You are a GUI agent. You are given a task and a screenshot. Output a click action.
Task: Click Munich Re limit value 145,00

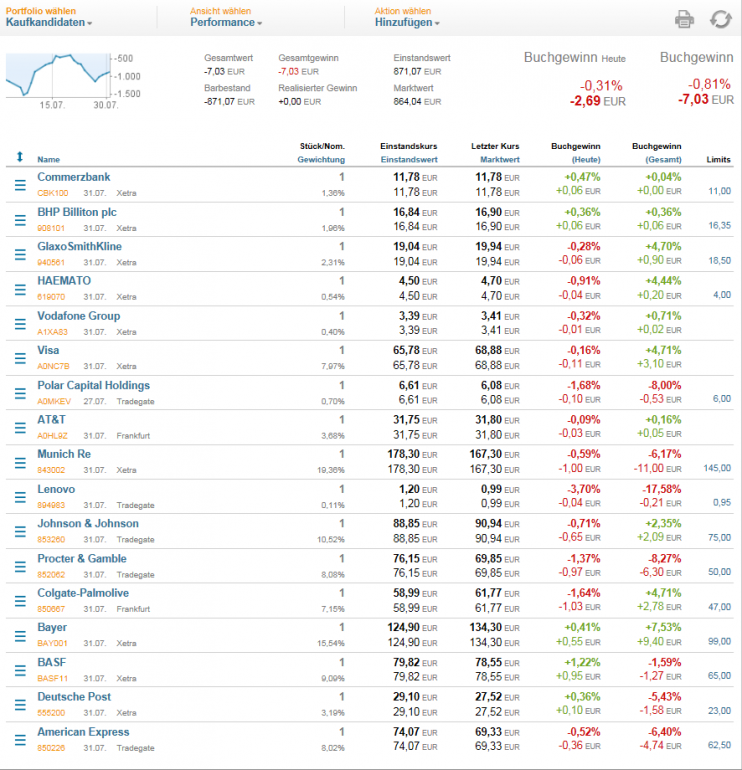pyautogui.click(x=717, y=468)
